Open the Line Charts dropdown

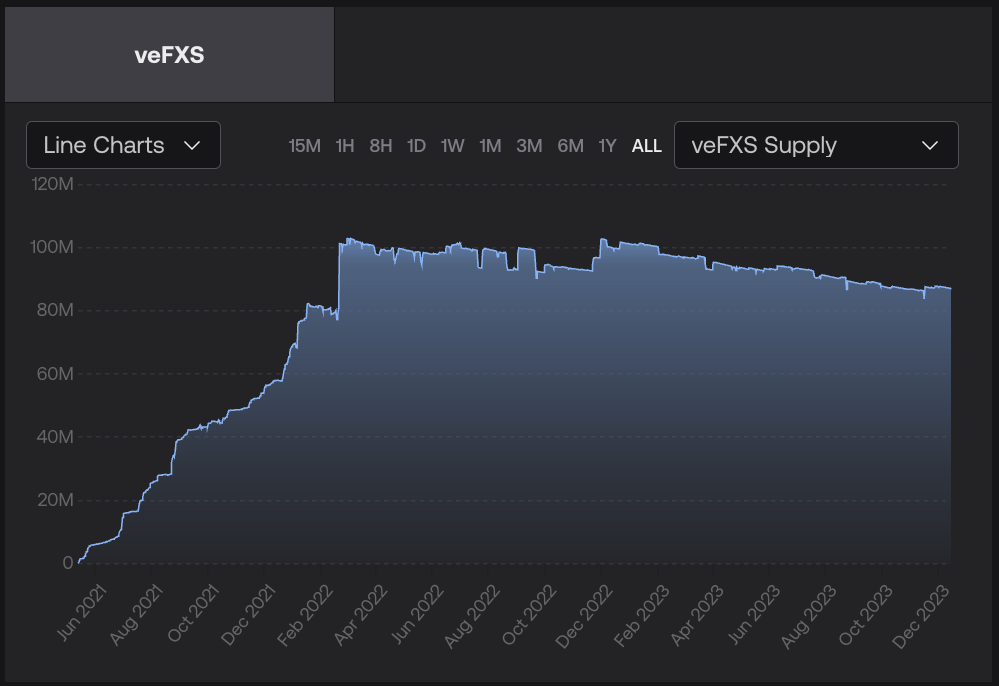(123, 145)
